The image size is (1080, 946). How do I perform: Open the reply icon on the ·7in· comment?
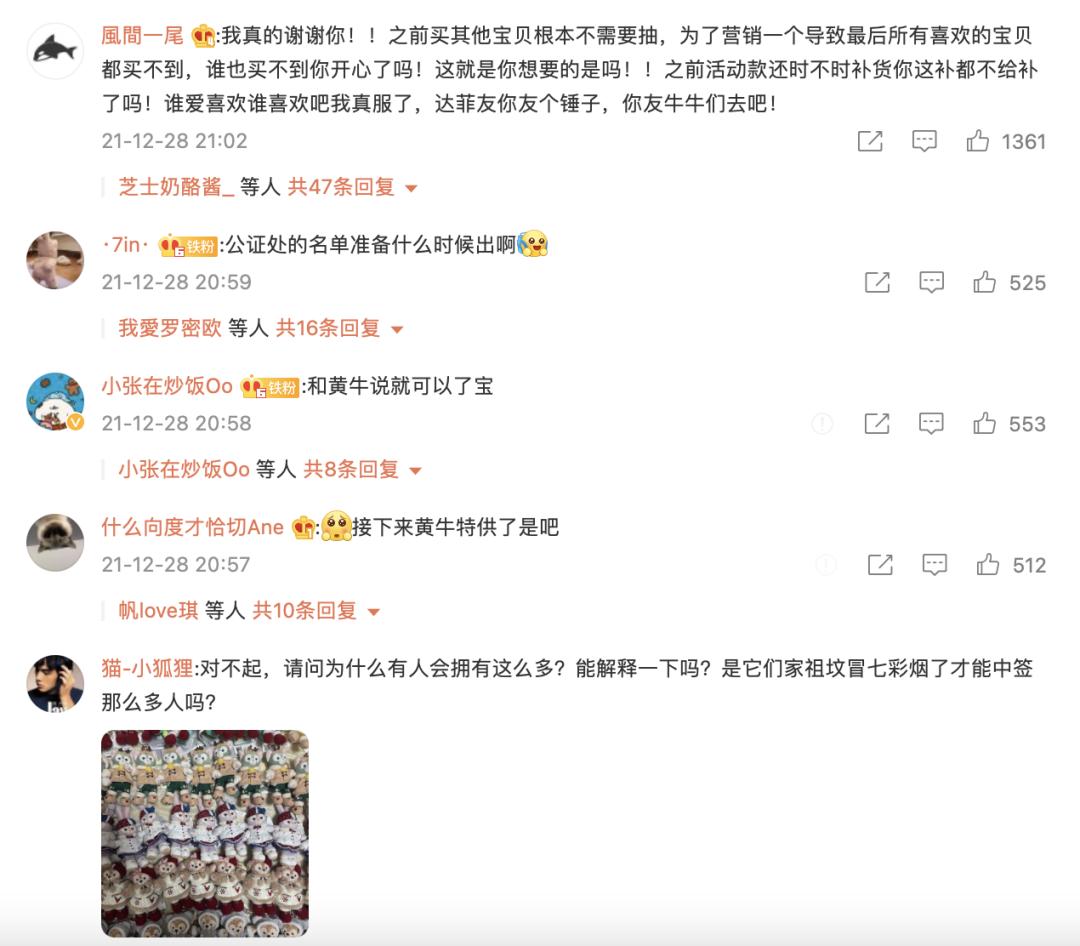pos(931,282)
